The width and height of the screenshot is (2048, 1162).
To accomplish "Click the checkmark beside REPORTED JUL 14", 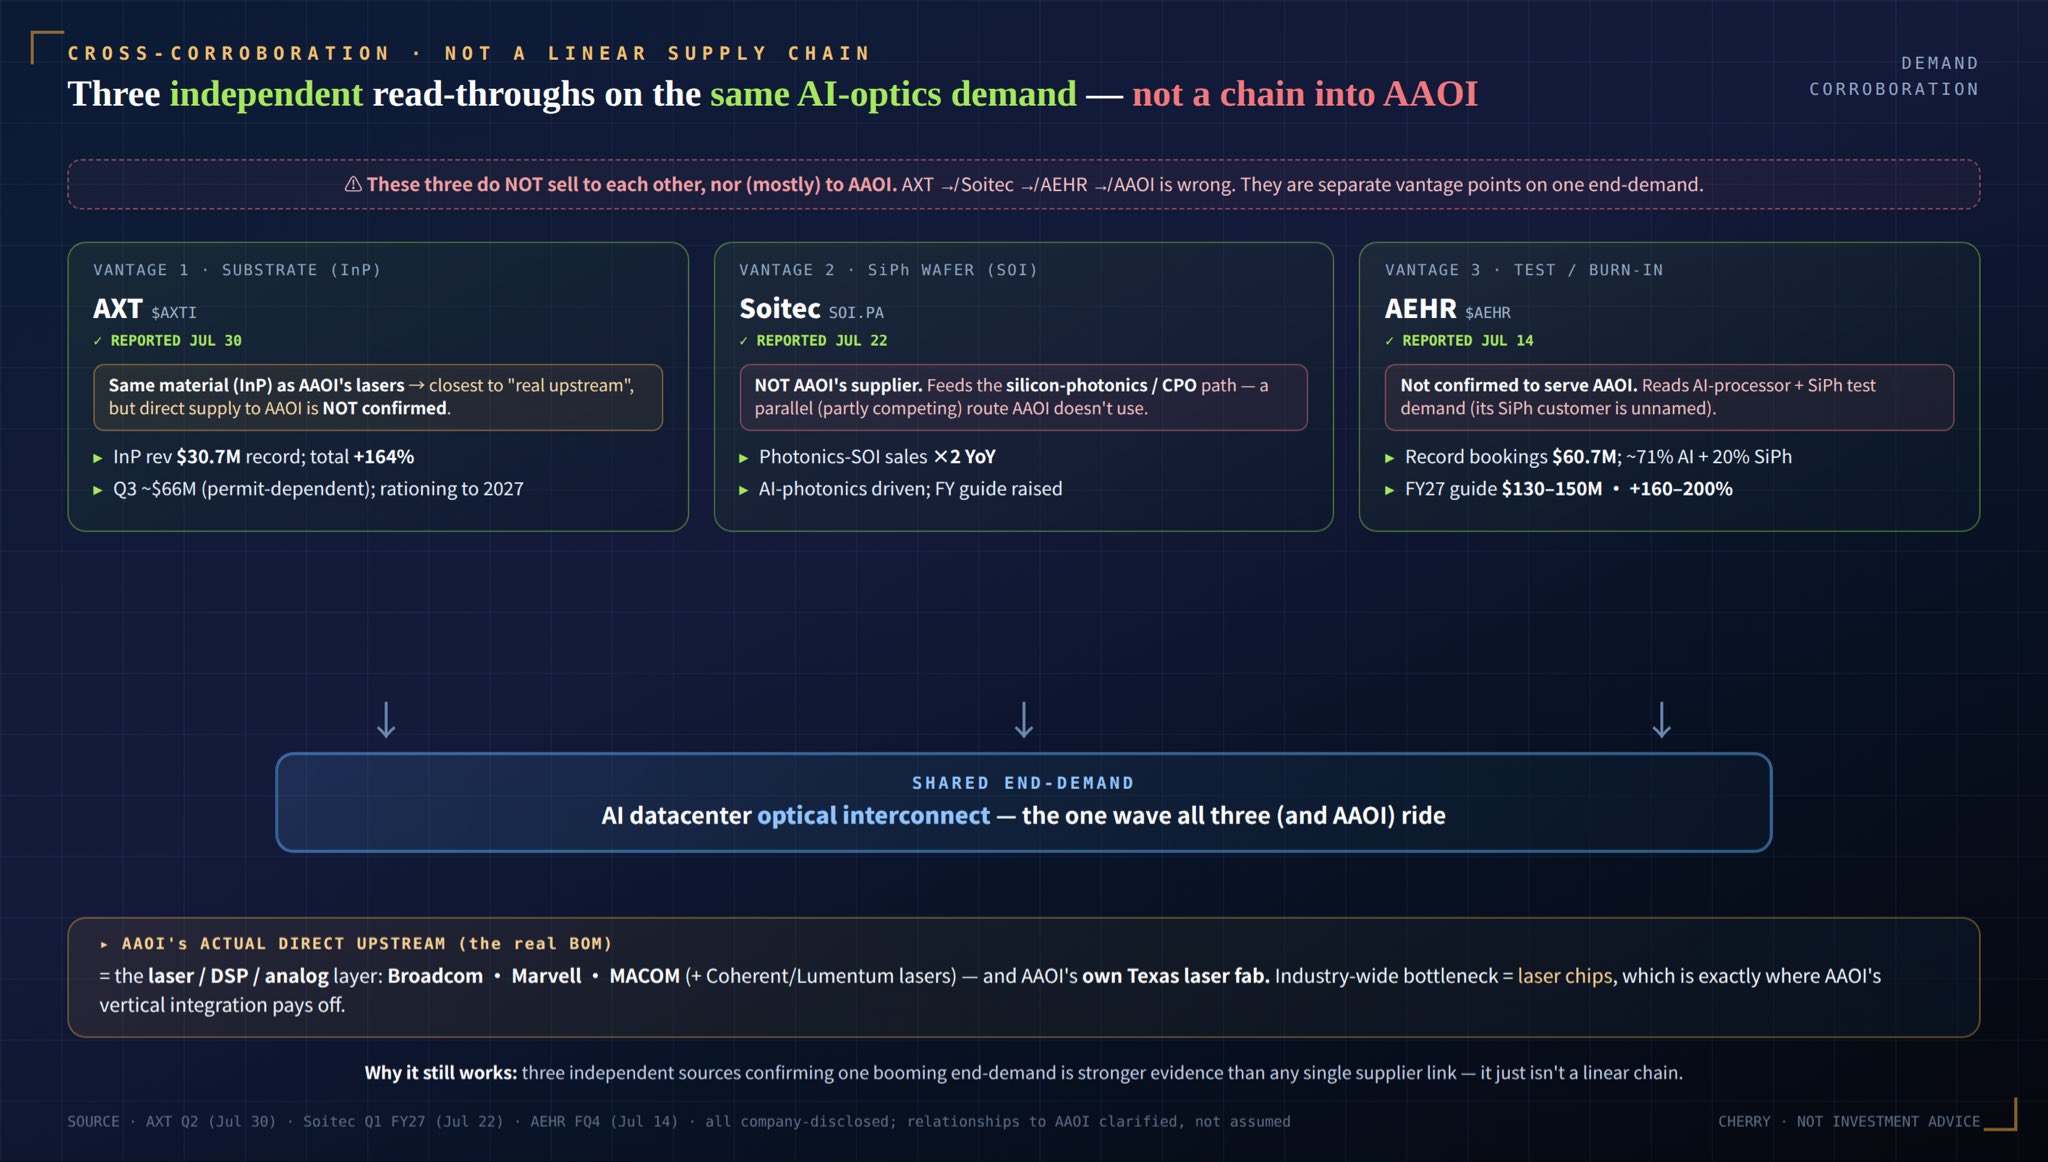I will pyautogui.click(x=1390, y=341).
